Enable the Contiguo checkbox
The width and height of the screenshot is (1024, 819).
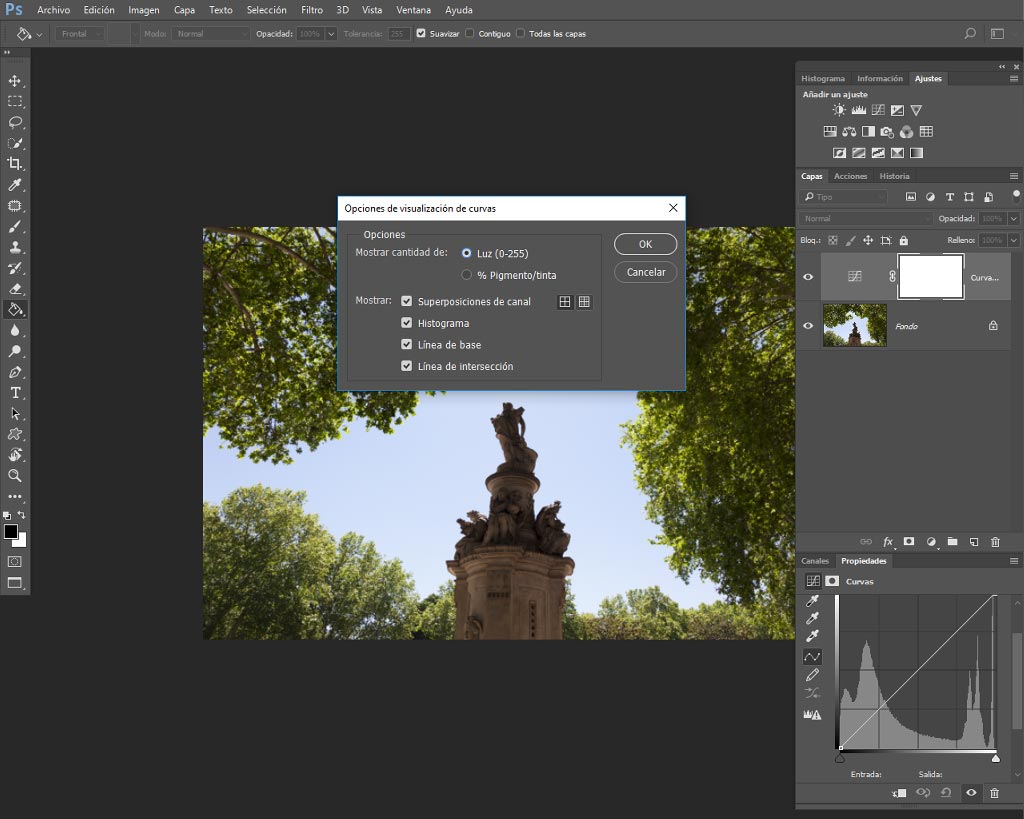click(x=470, y=33)
